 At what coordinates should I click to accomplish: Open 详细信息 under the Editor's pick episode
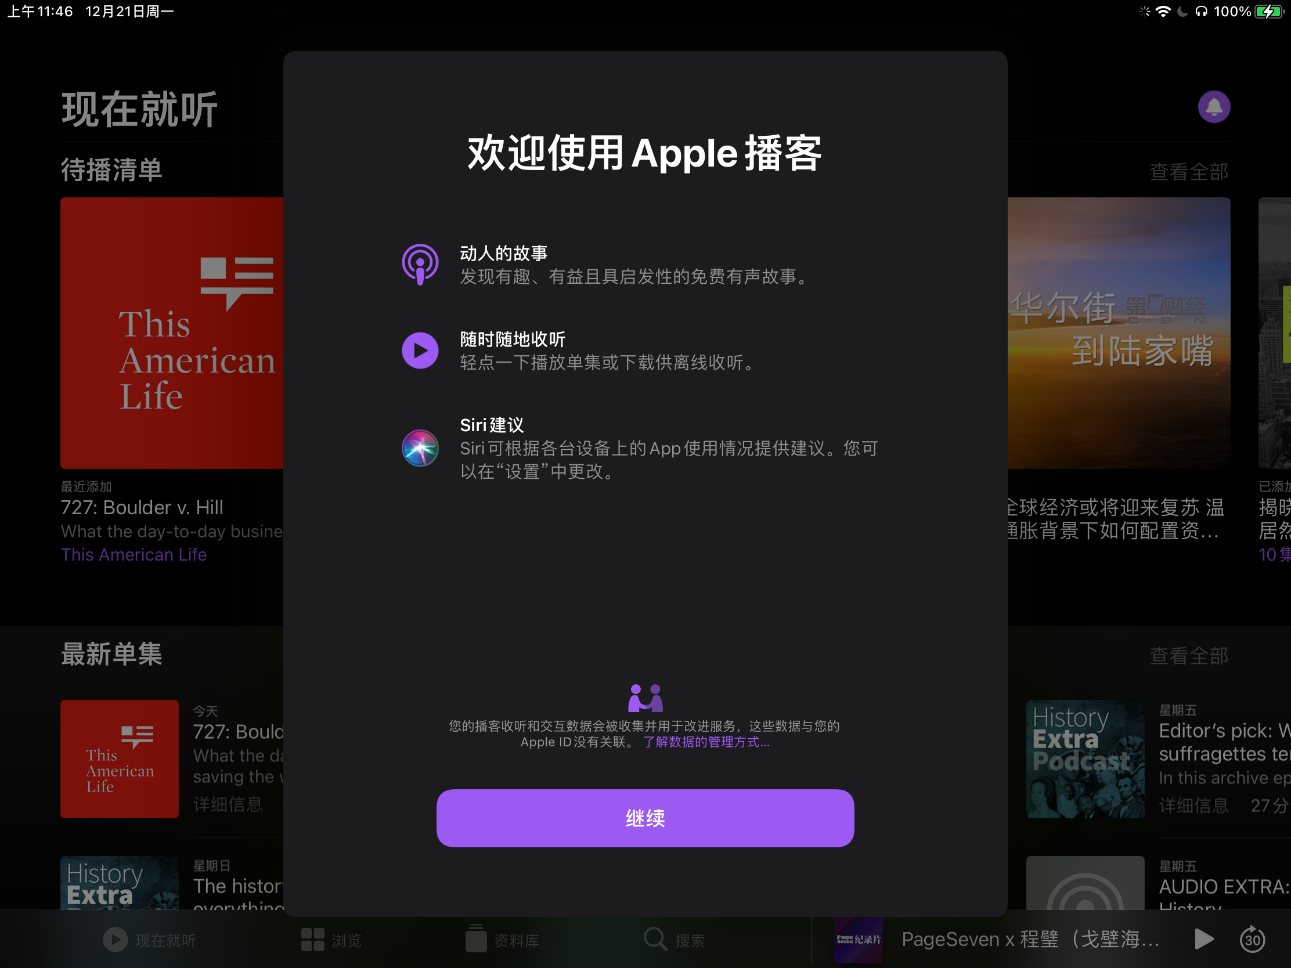click(x=1194, y=805)
